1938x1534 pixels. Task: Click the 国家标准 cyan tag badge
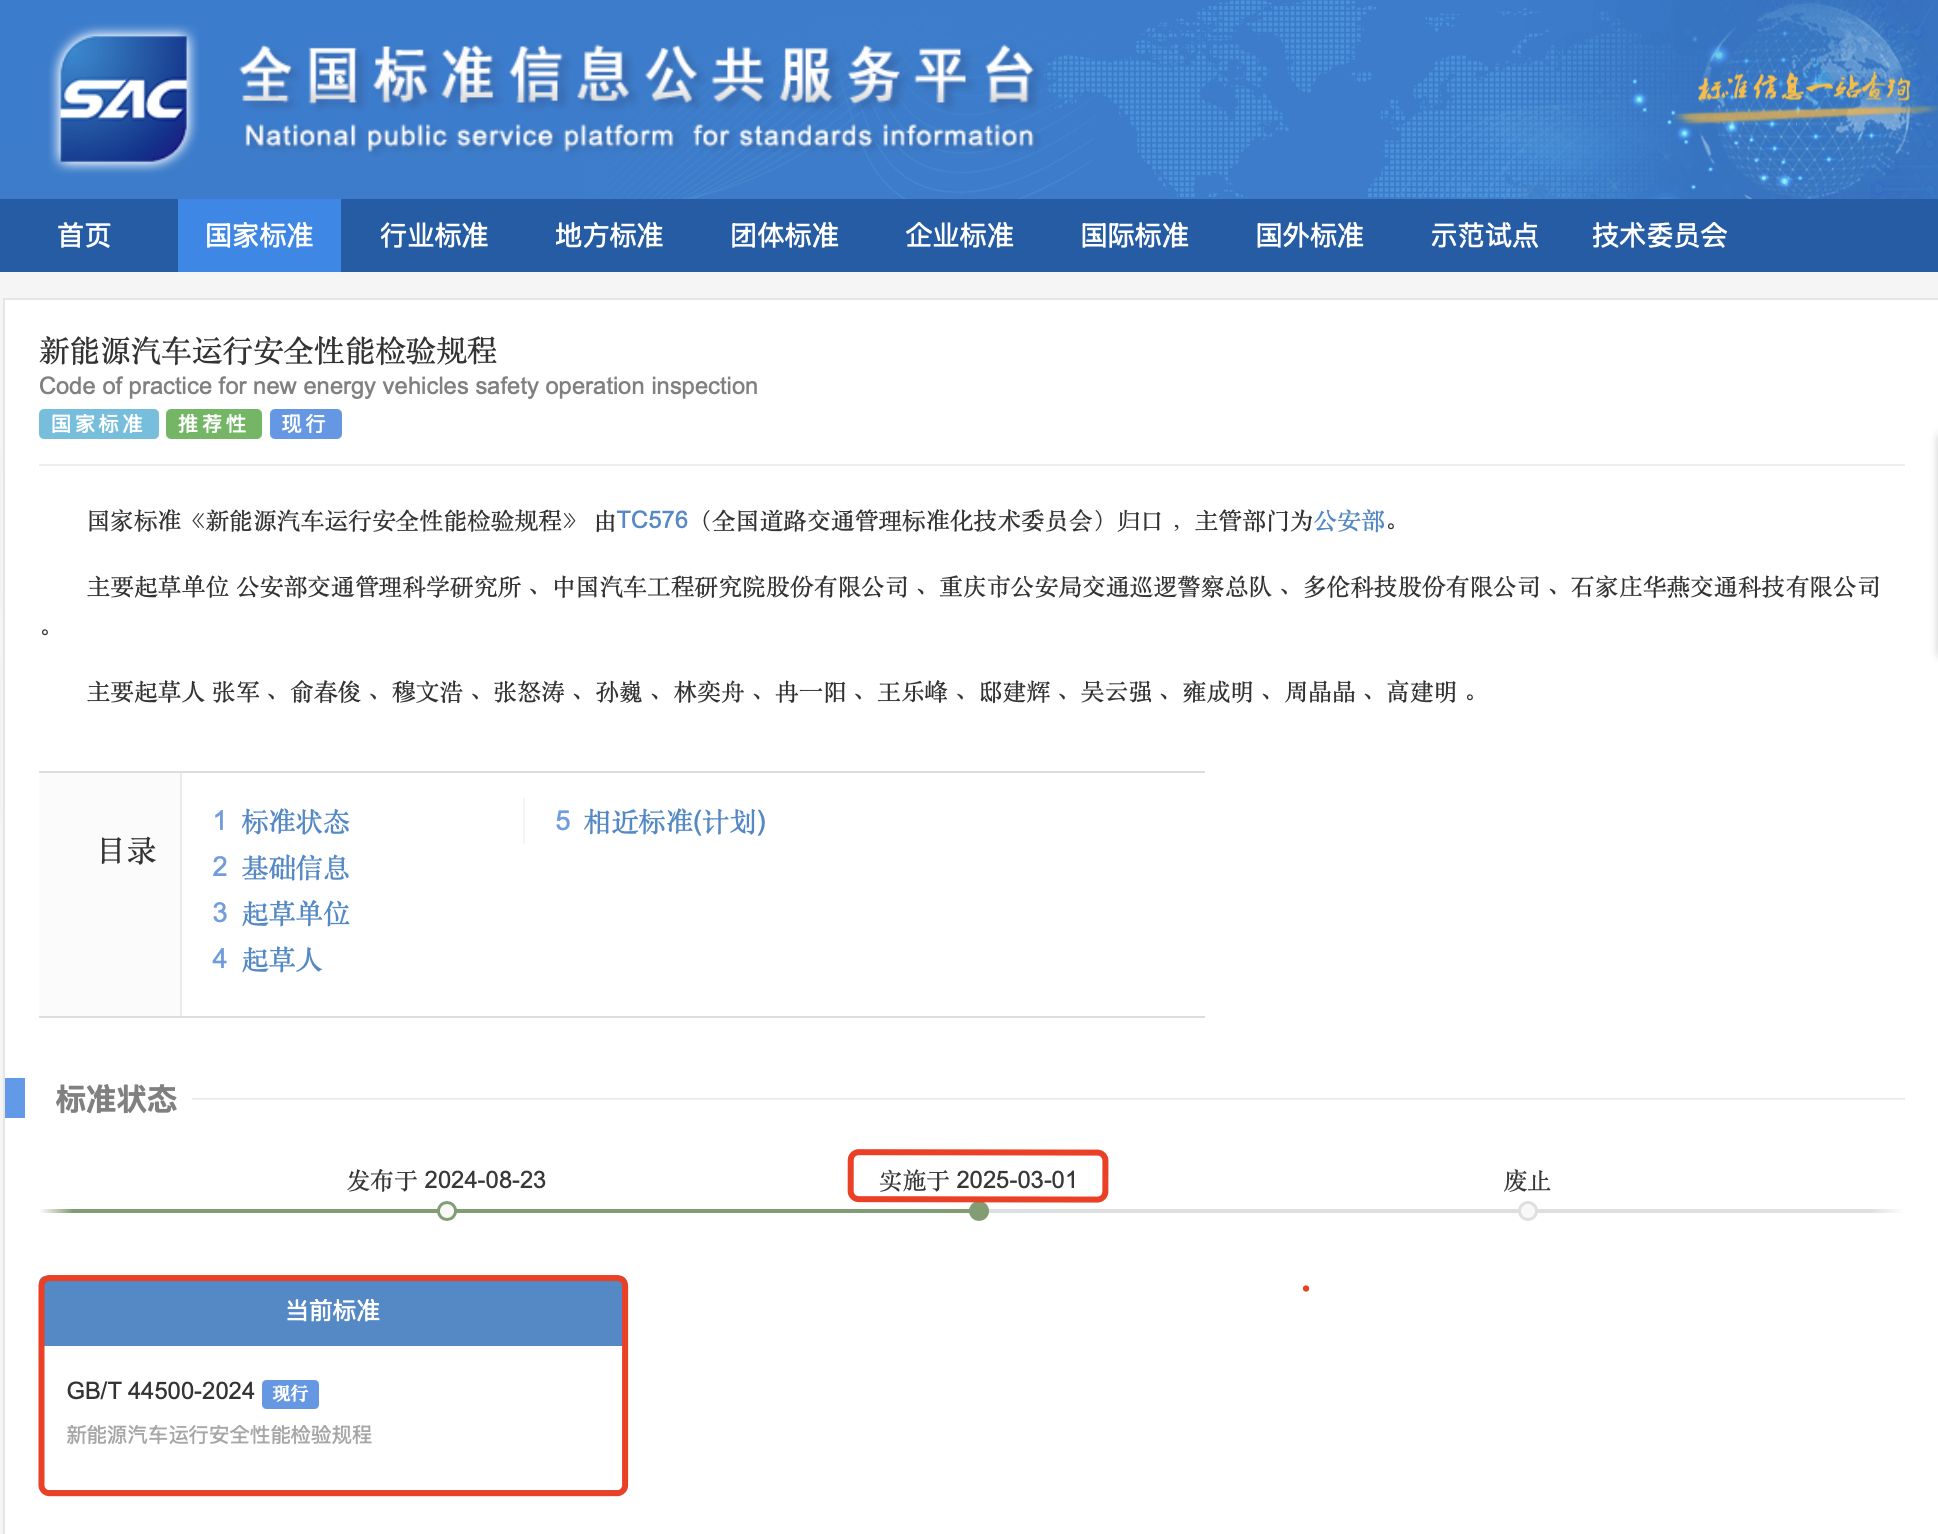tap(98, 424)
